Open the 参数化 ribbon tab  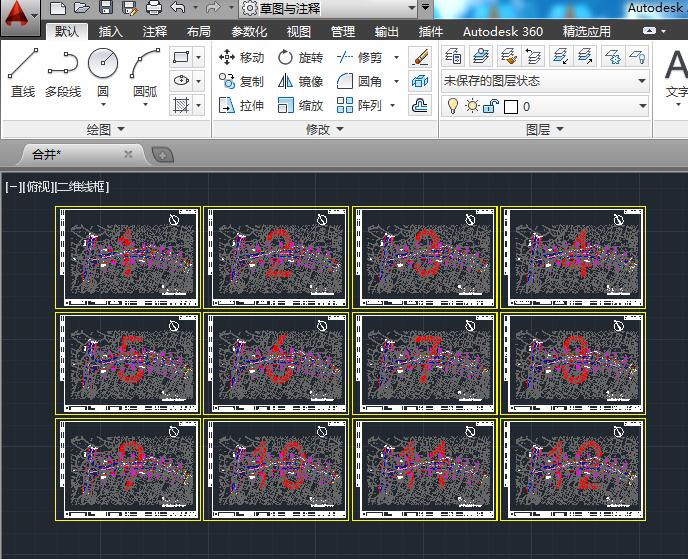click(249, 32)
